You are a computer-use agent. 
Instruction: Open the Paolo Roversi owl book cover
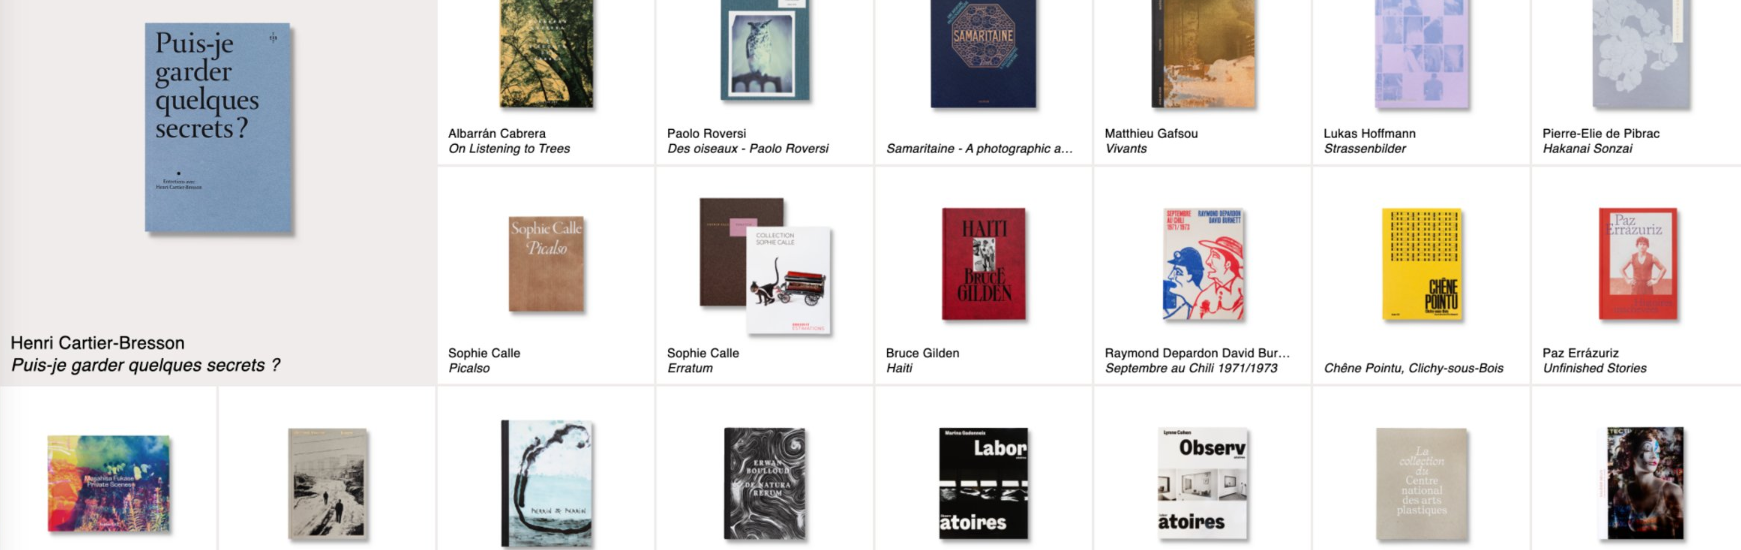[765, 50]
